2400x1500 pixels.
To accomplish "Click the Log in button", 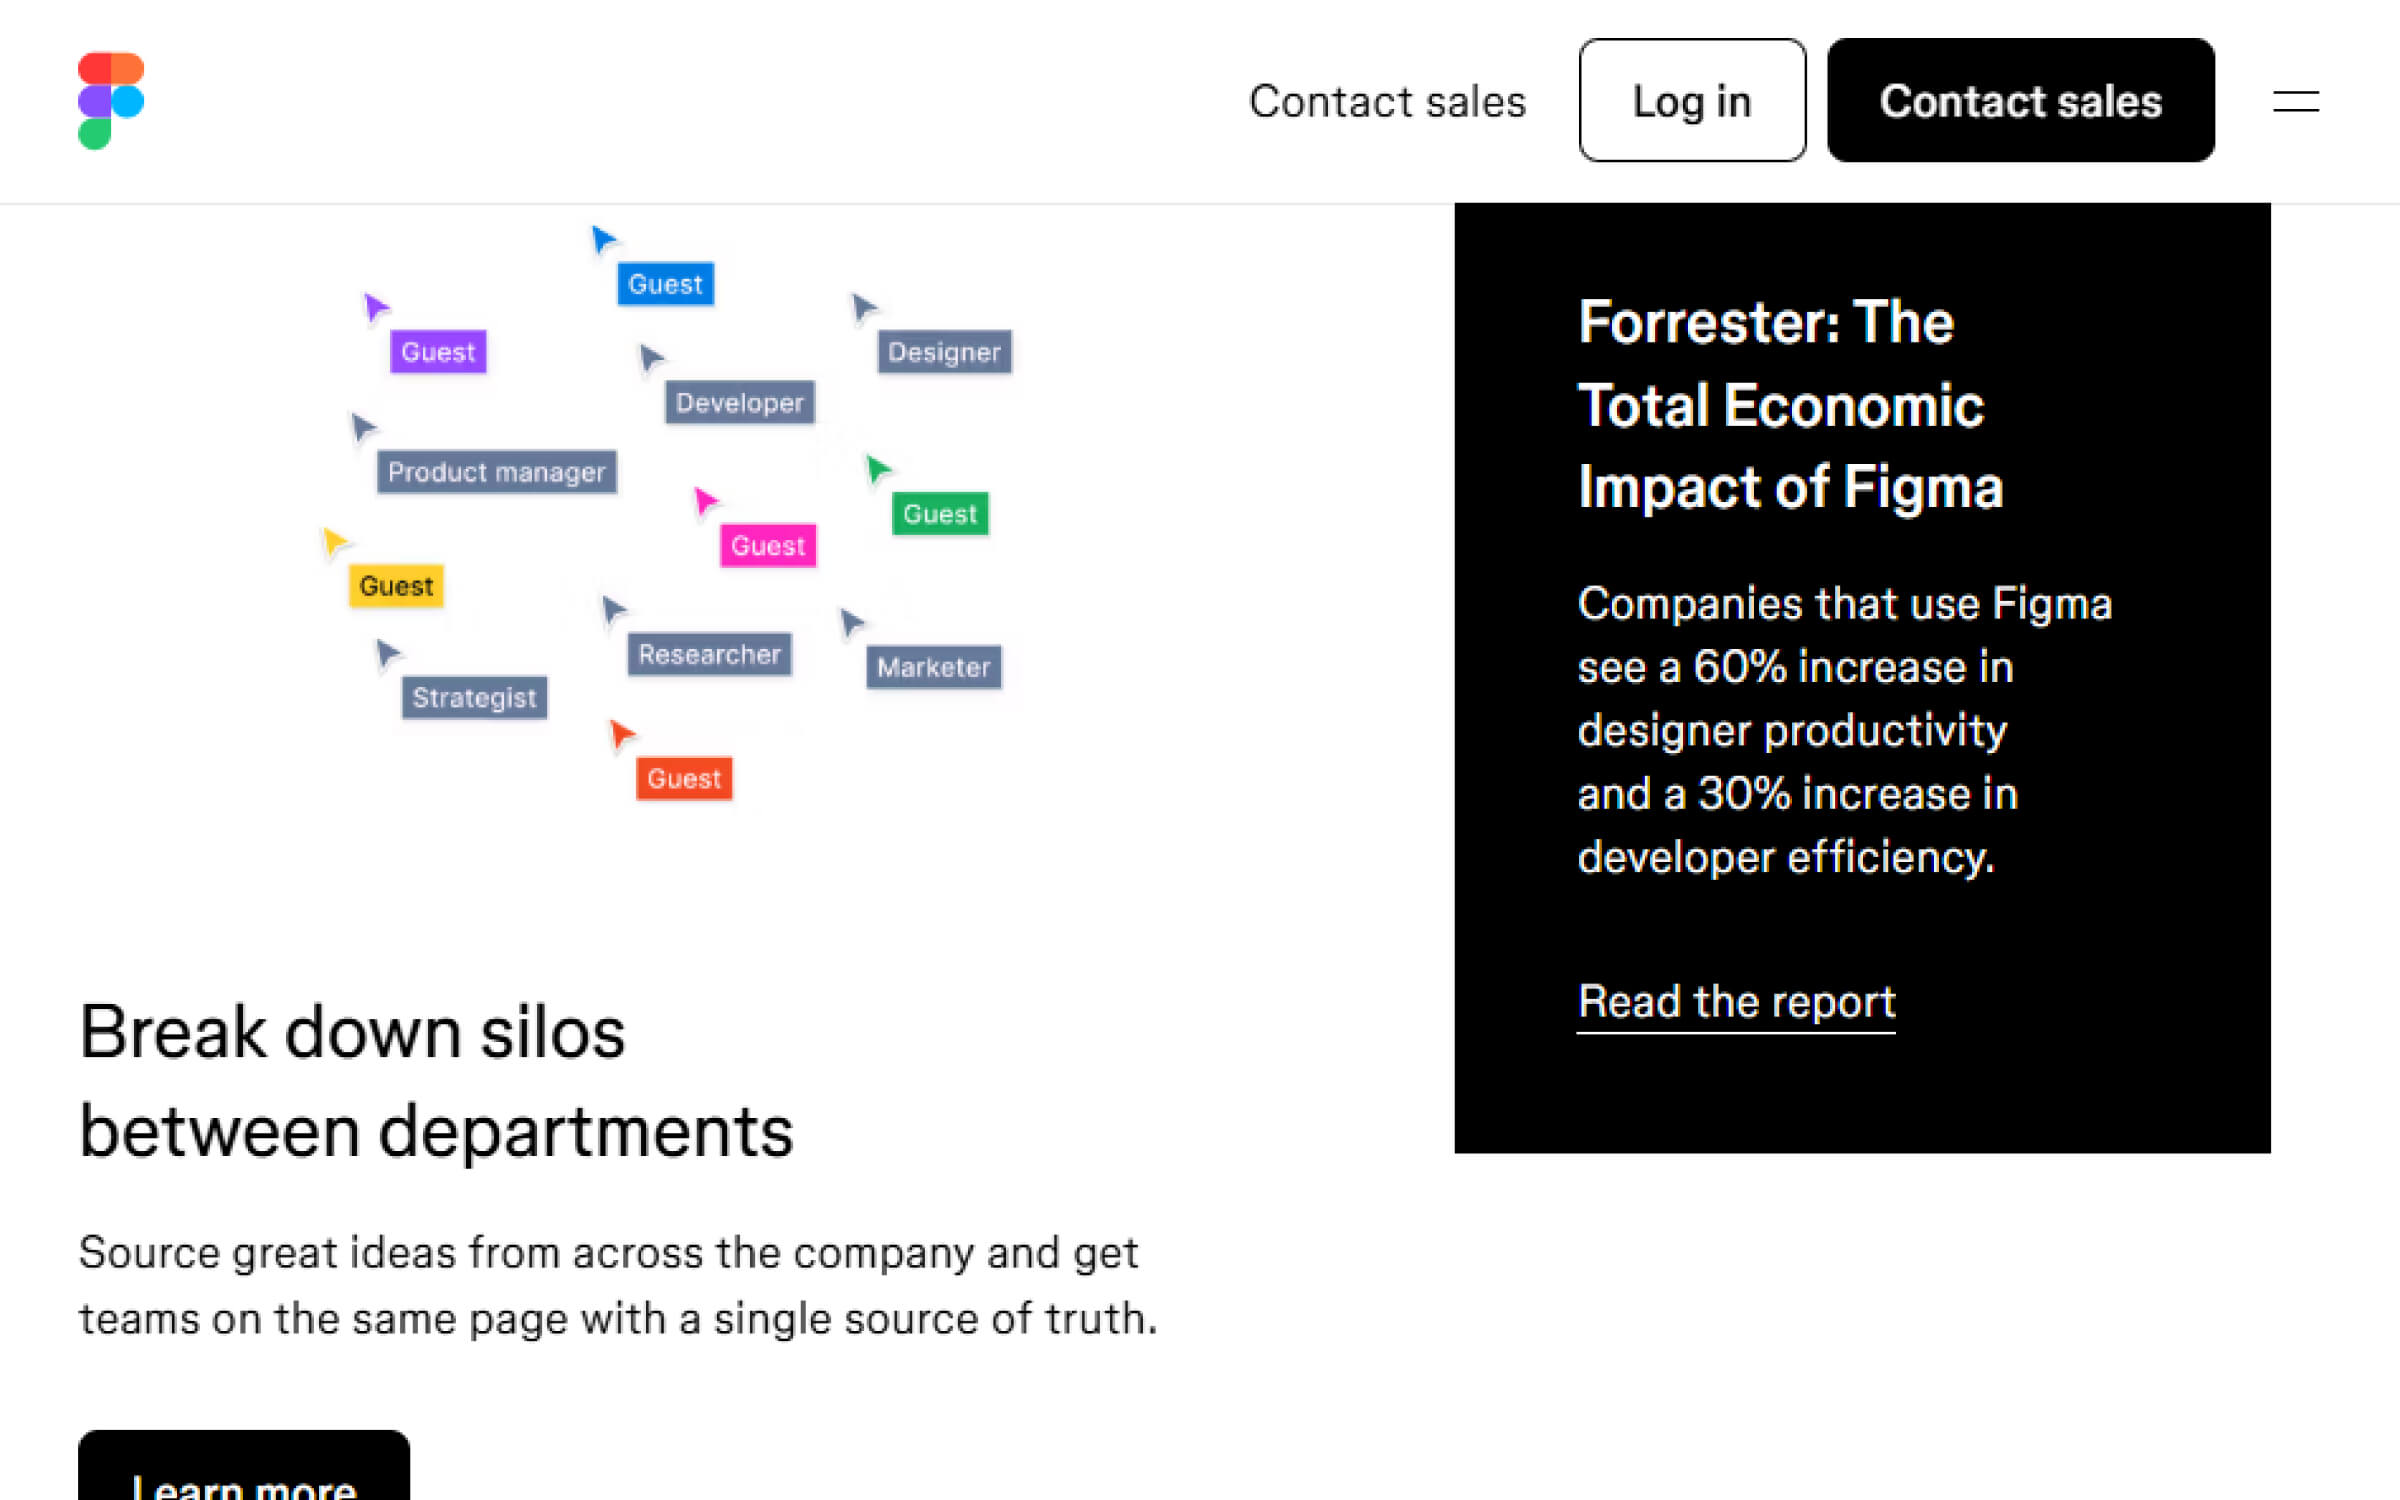I will click(x=1691, y=101).
